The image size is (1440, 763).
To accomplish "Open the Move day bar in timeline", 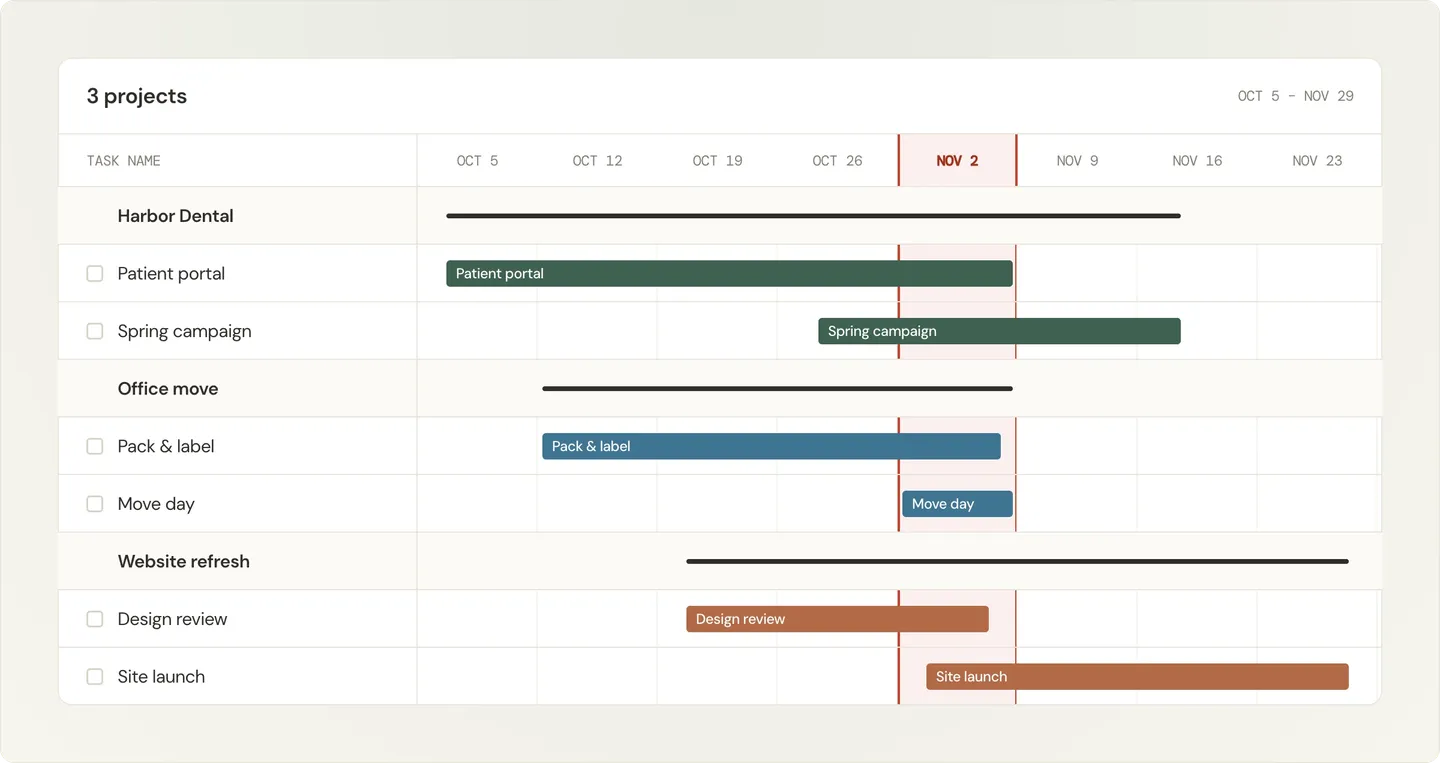I will coord(957,504).
